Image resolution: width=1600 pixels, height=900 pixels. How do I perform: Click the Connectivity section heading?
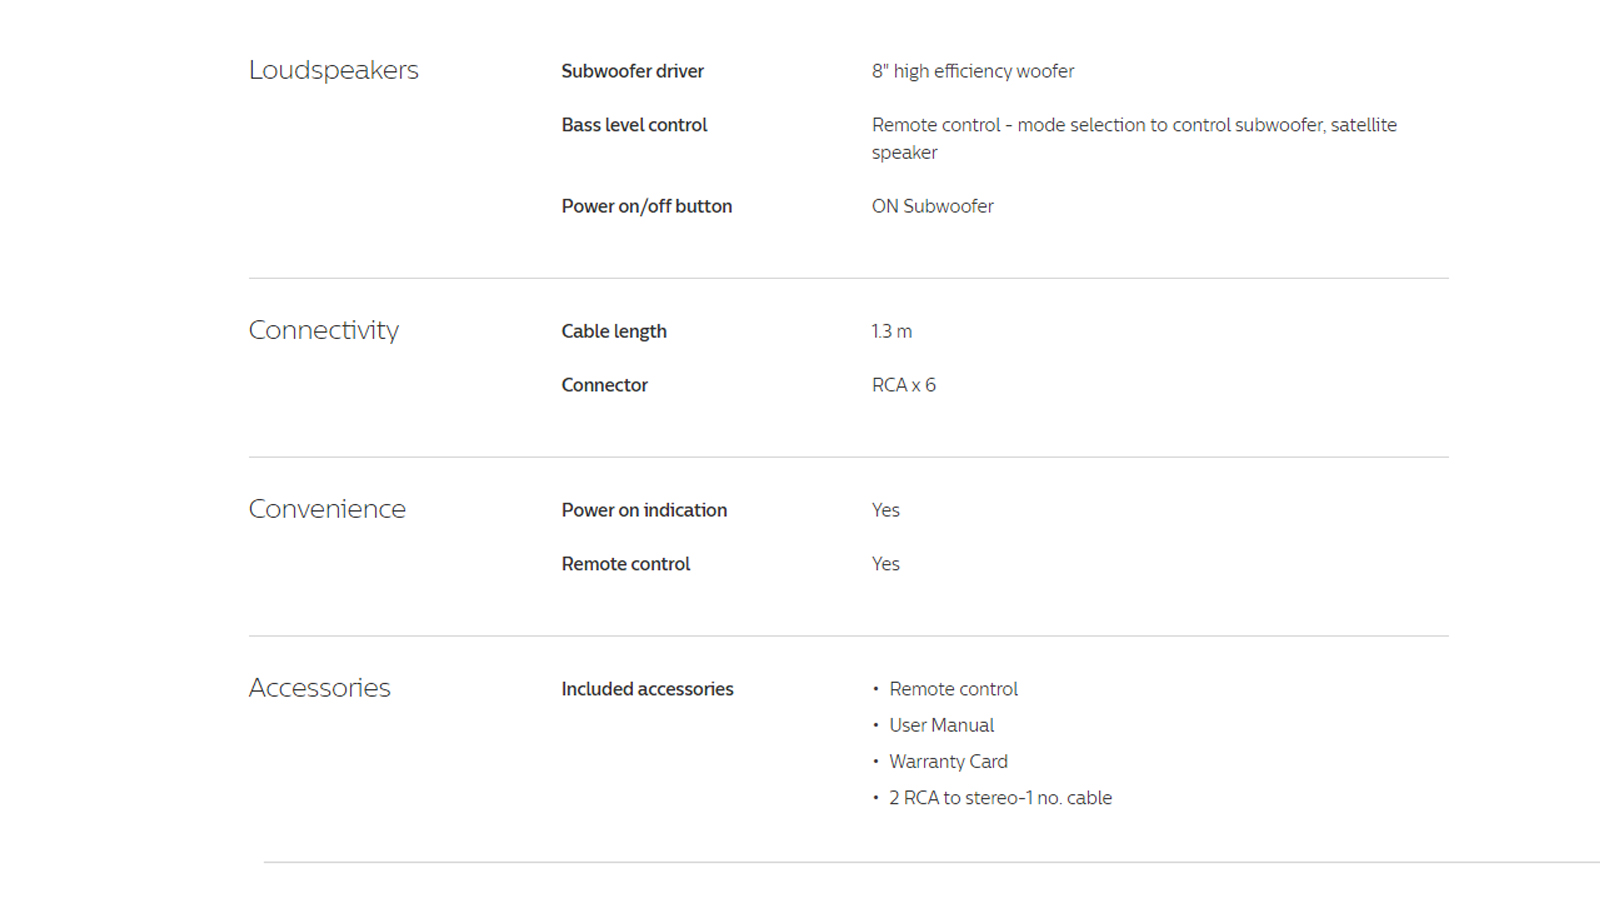[323, 330]
